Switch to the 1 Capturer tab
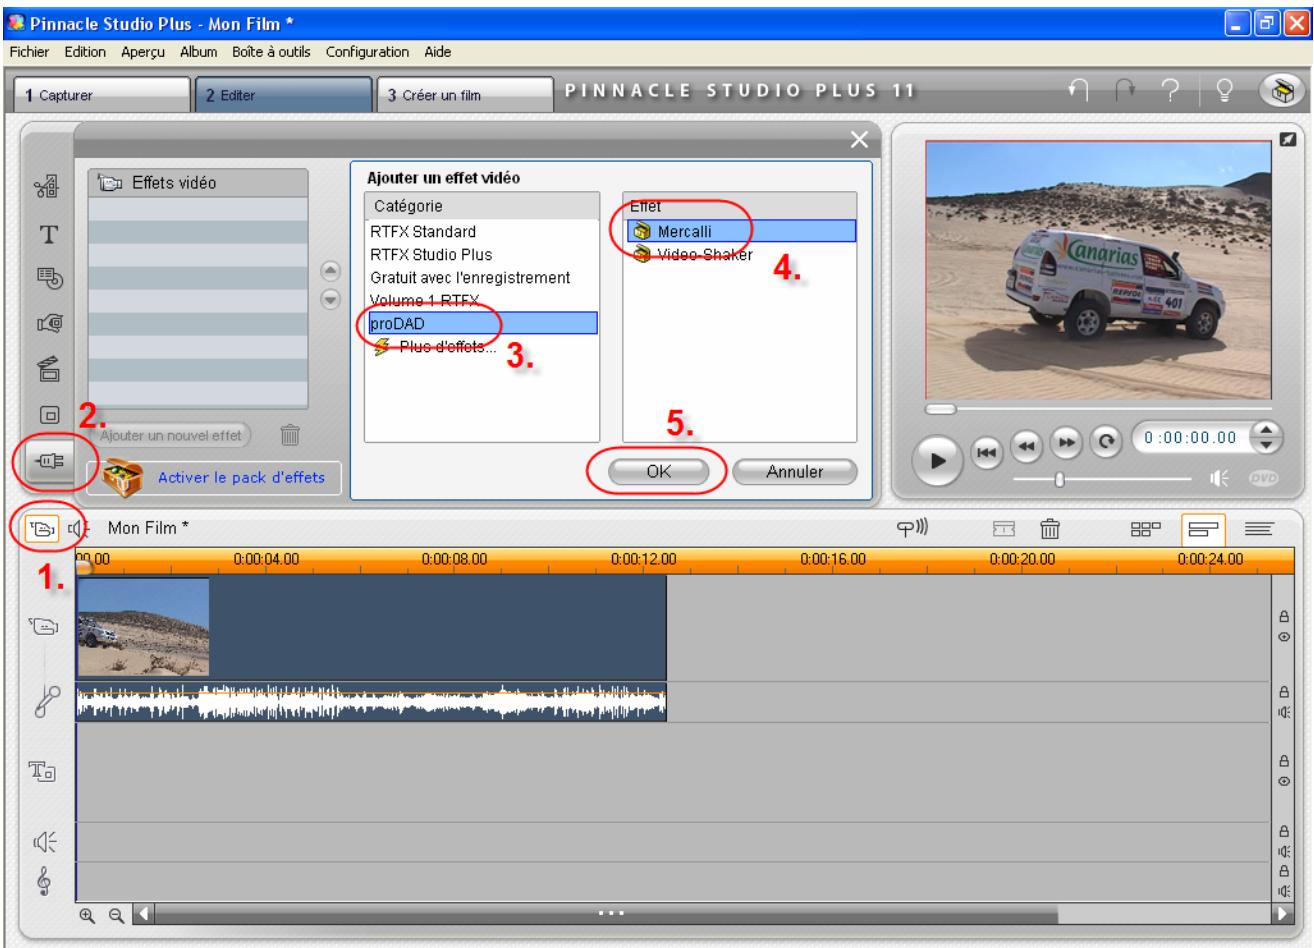Screen dimensions: 1314x948 pos(100,95)
